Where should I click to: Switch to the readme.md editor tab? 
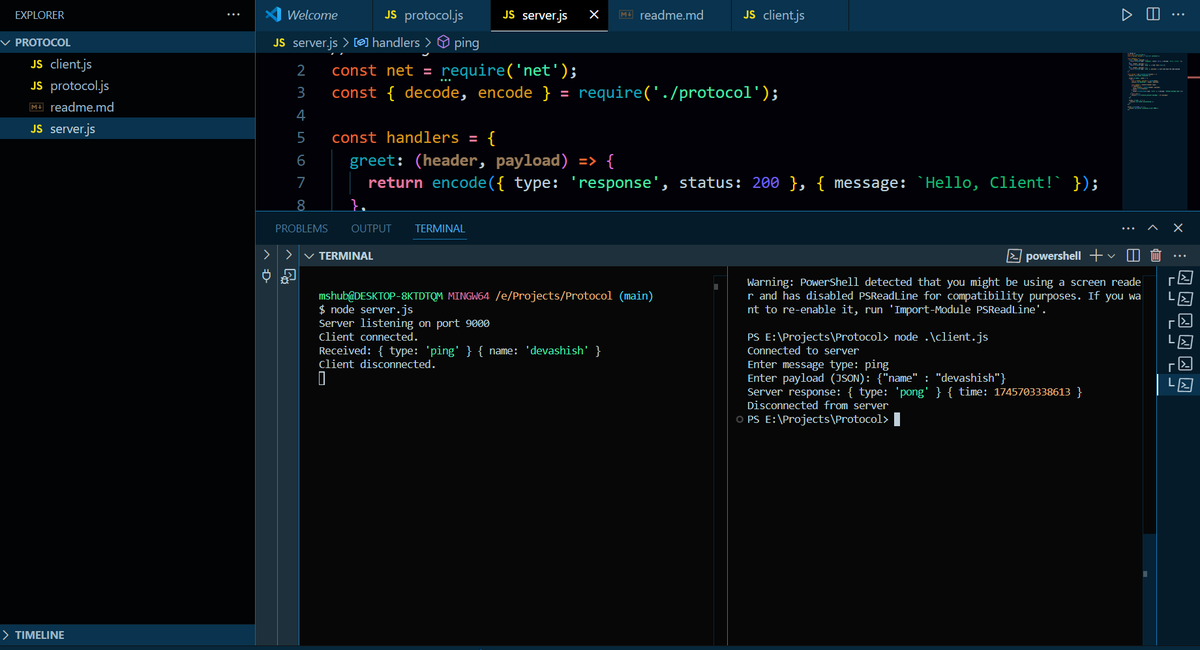(670, 15)
